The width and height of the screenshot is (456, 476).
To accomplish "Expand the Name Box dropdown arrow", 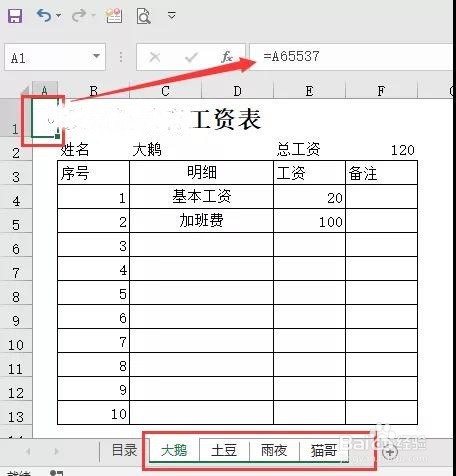I will tap(96, 56).
